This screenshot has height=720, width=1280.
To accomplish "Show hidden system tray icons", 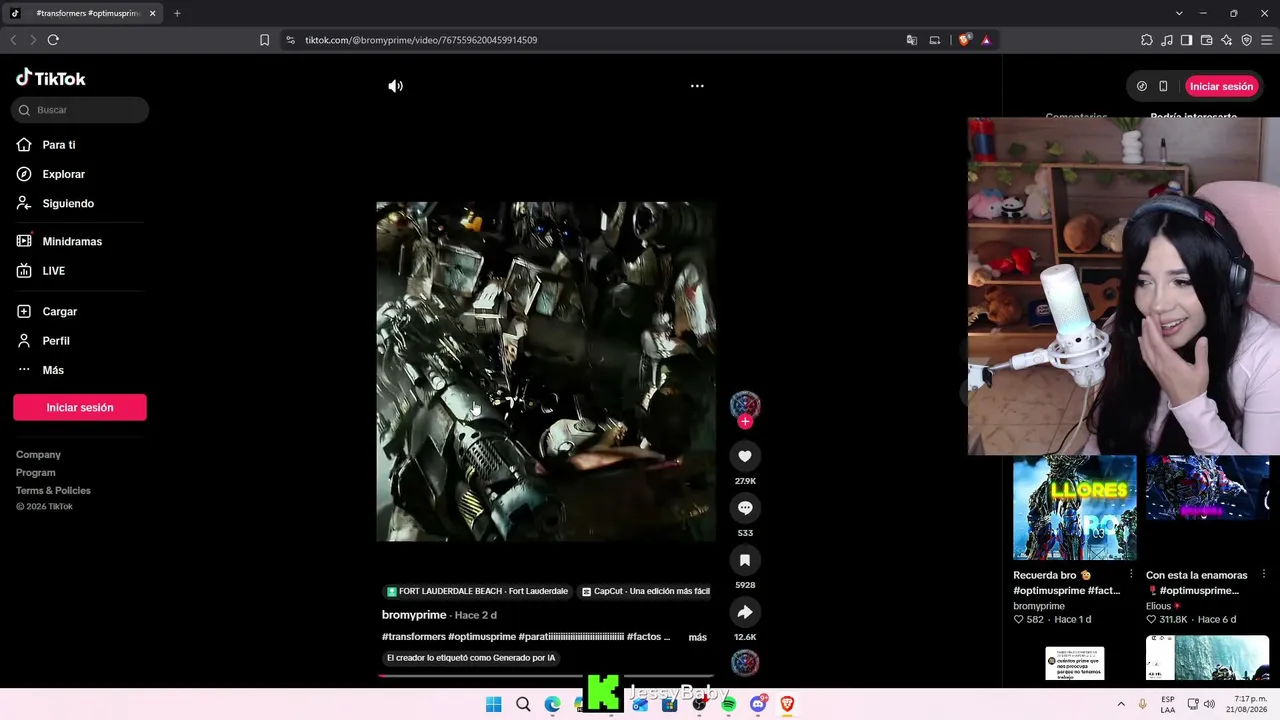I will click(x=1120, y=704).
